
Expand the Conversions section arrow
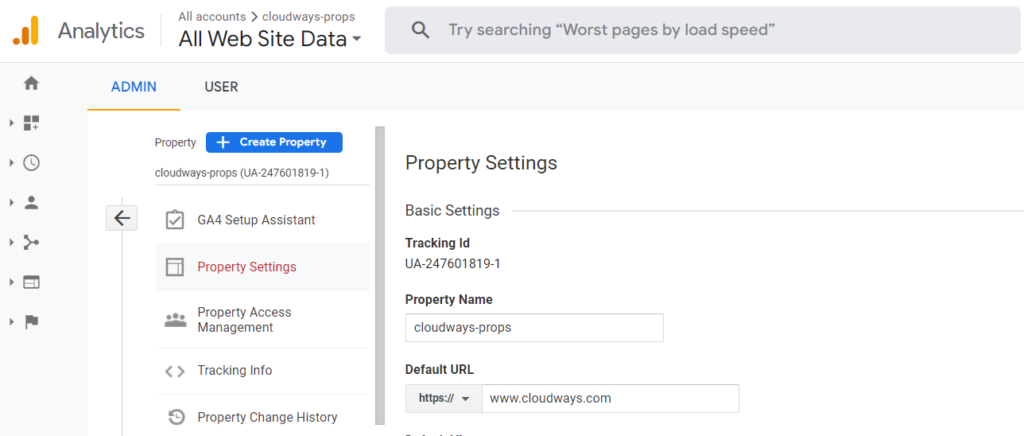pyautogui.click(x=11, y=322)
